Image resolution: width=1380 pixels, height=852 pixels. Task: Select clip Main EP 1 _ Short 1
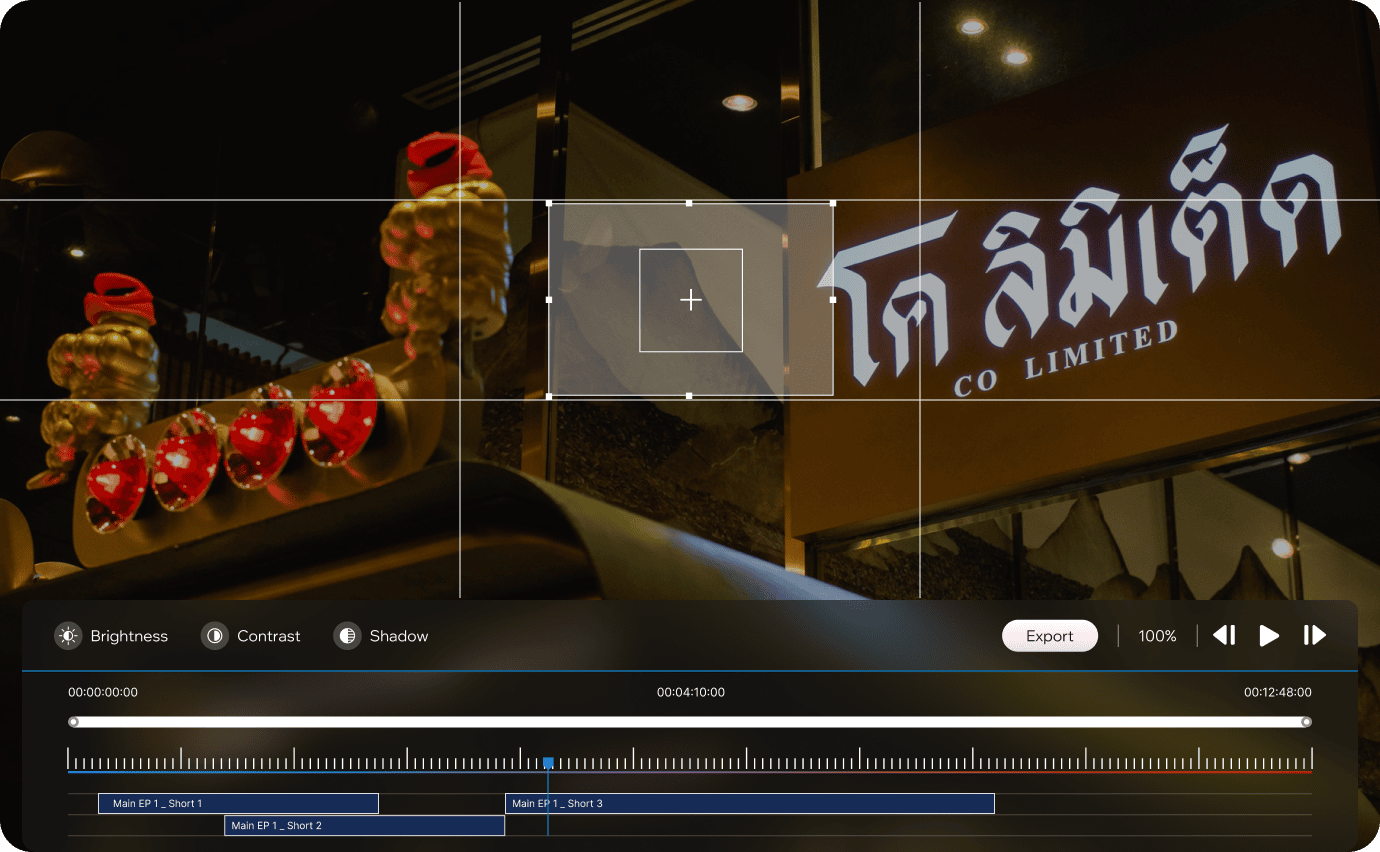[238, 804]
